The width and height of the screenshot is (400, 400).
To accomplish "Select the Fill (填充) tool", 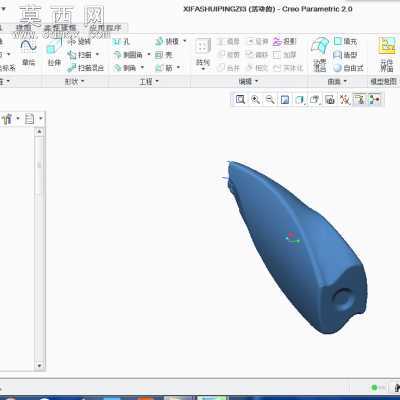I will 346,41.
